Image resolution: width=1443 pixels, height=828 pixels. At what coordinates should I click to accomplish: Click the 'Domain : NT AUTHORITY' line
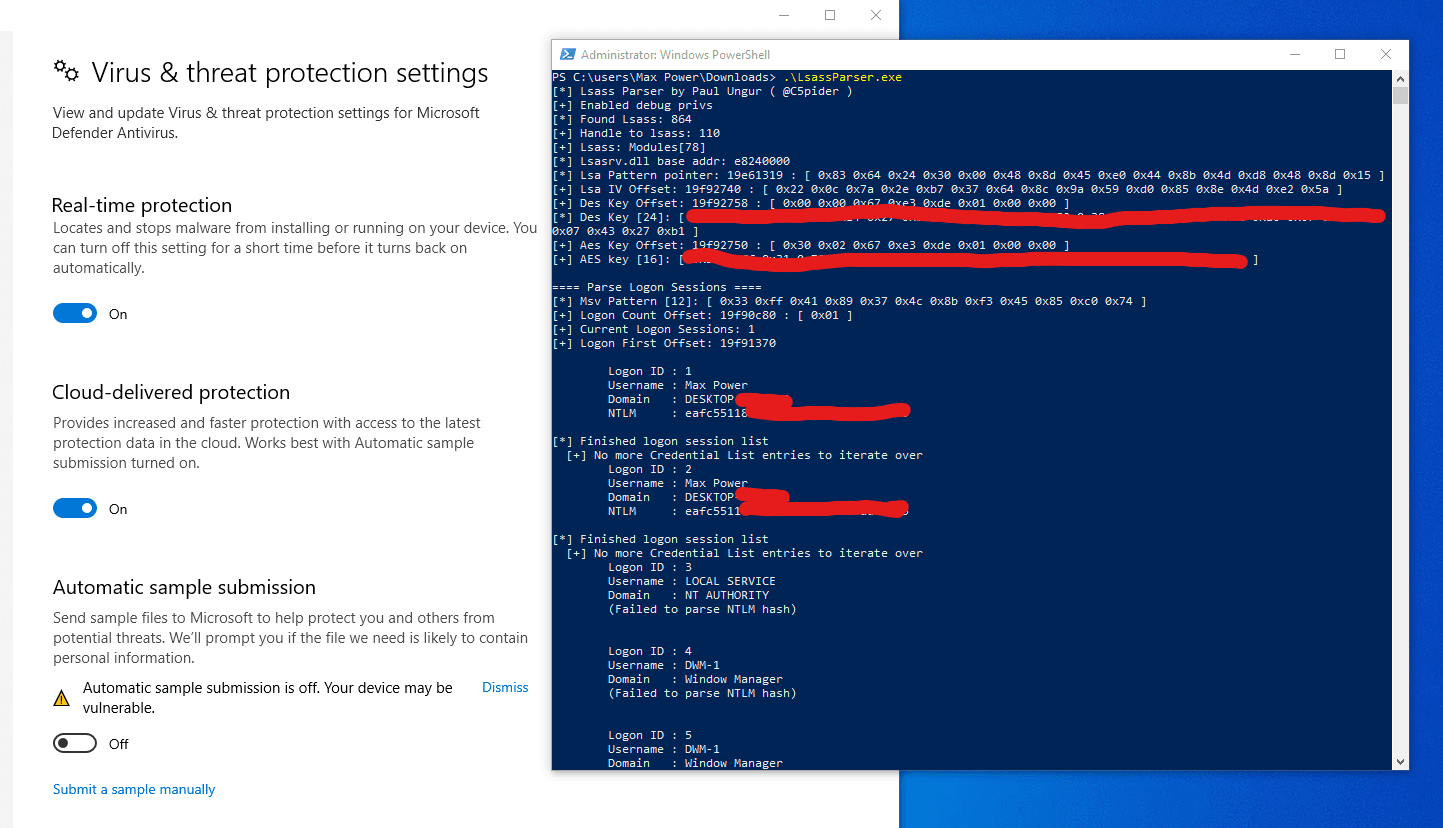pyautogui.click(x=688, y=595)
